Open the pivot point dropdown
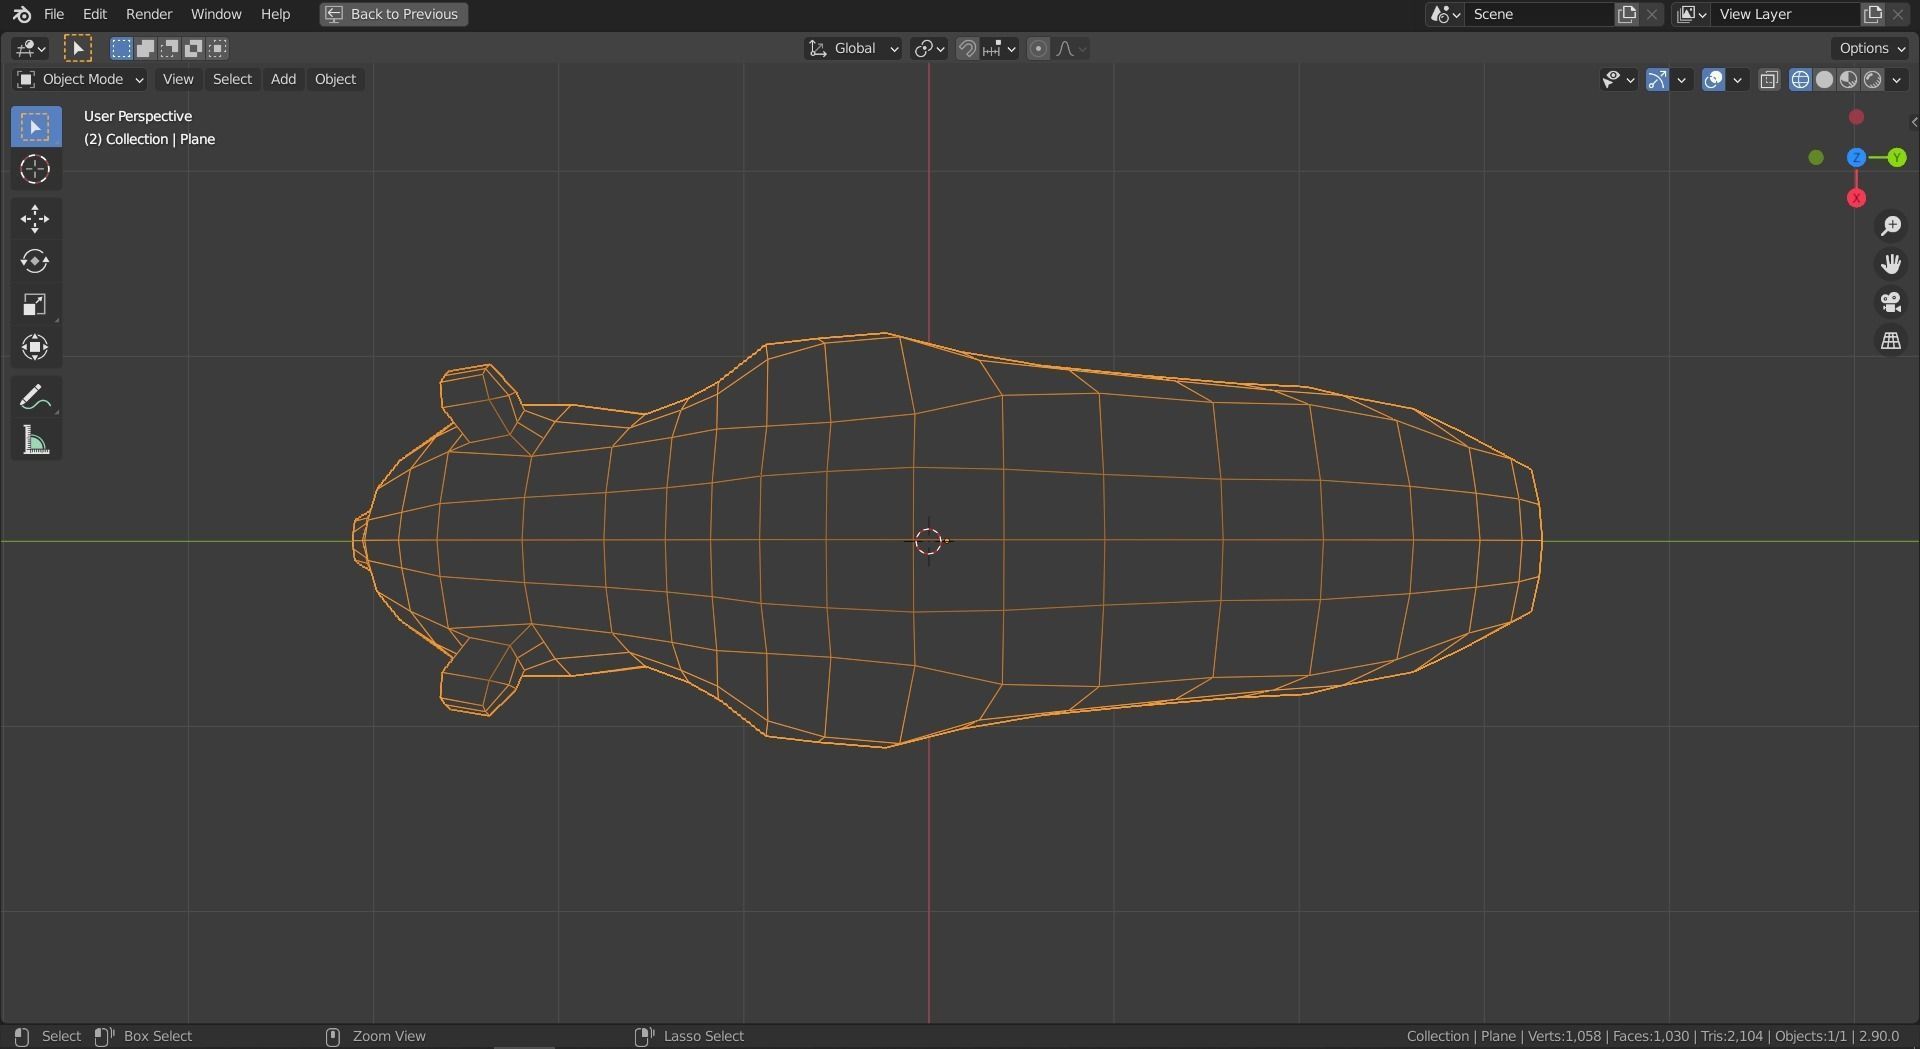This screenshot has height=1049, width=1920. pos(929,48)
